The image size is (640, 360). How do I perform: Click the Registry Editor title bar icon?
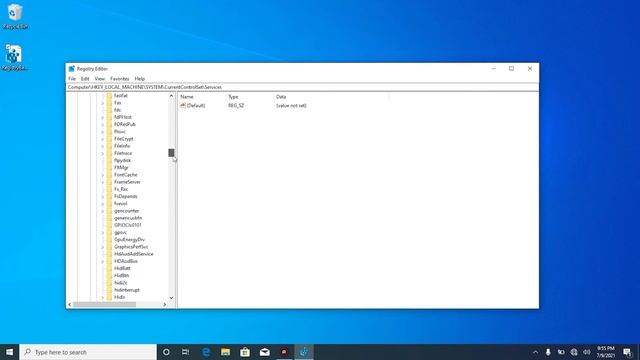[72, 69]
